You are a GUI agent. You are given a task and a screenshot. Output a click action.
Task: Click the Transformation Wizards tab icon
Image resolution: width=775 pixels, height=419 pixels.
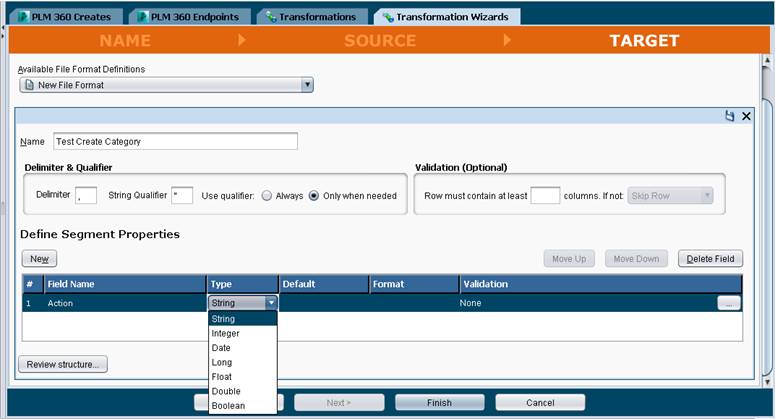[x=388, y=17]
